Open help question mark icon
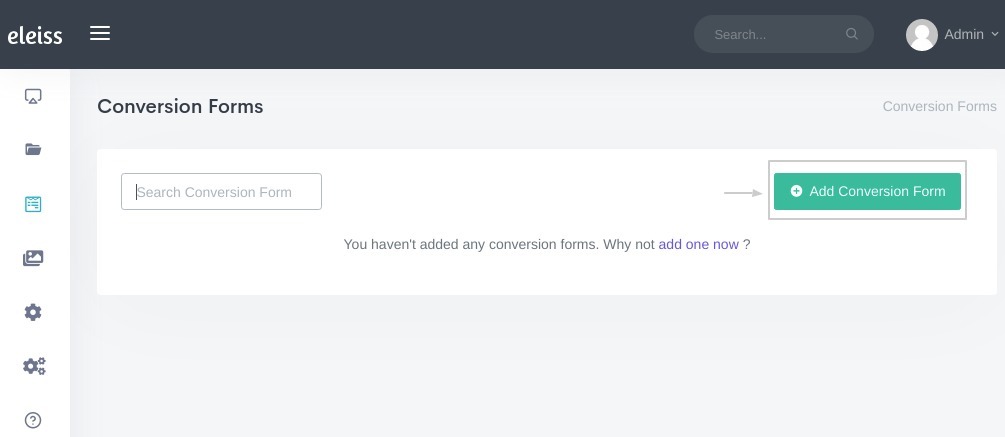 coord(33,420)
